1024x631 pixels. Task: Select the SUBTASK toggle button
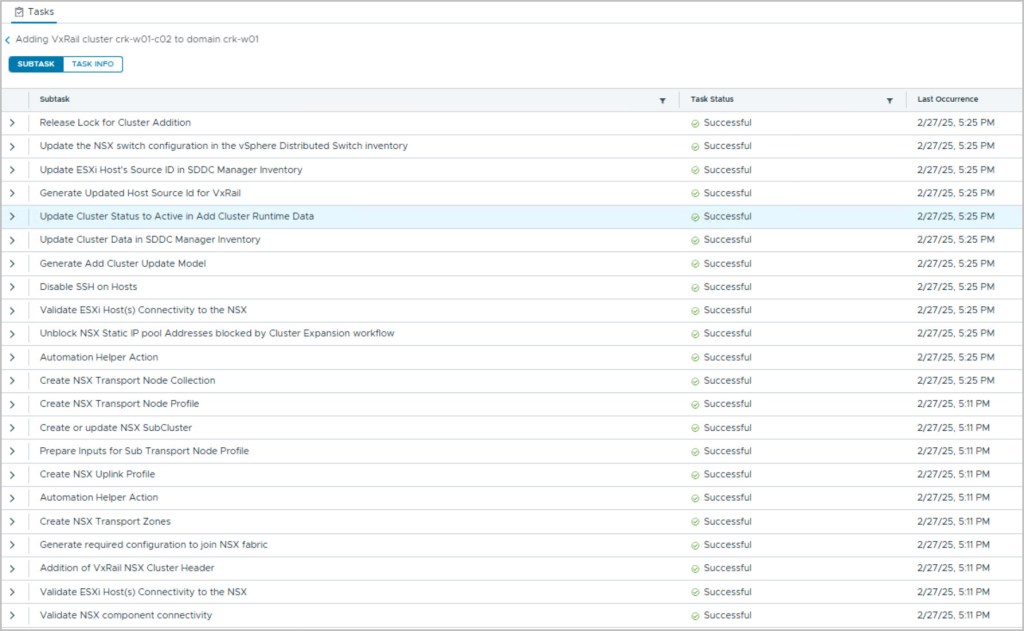coord(36,64)
